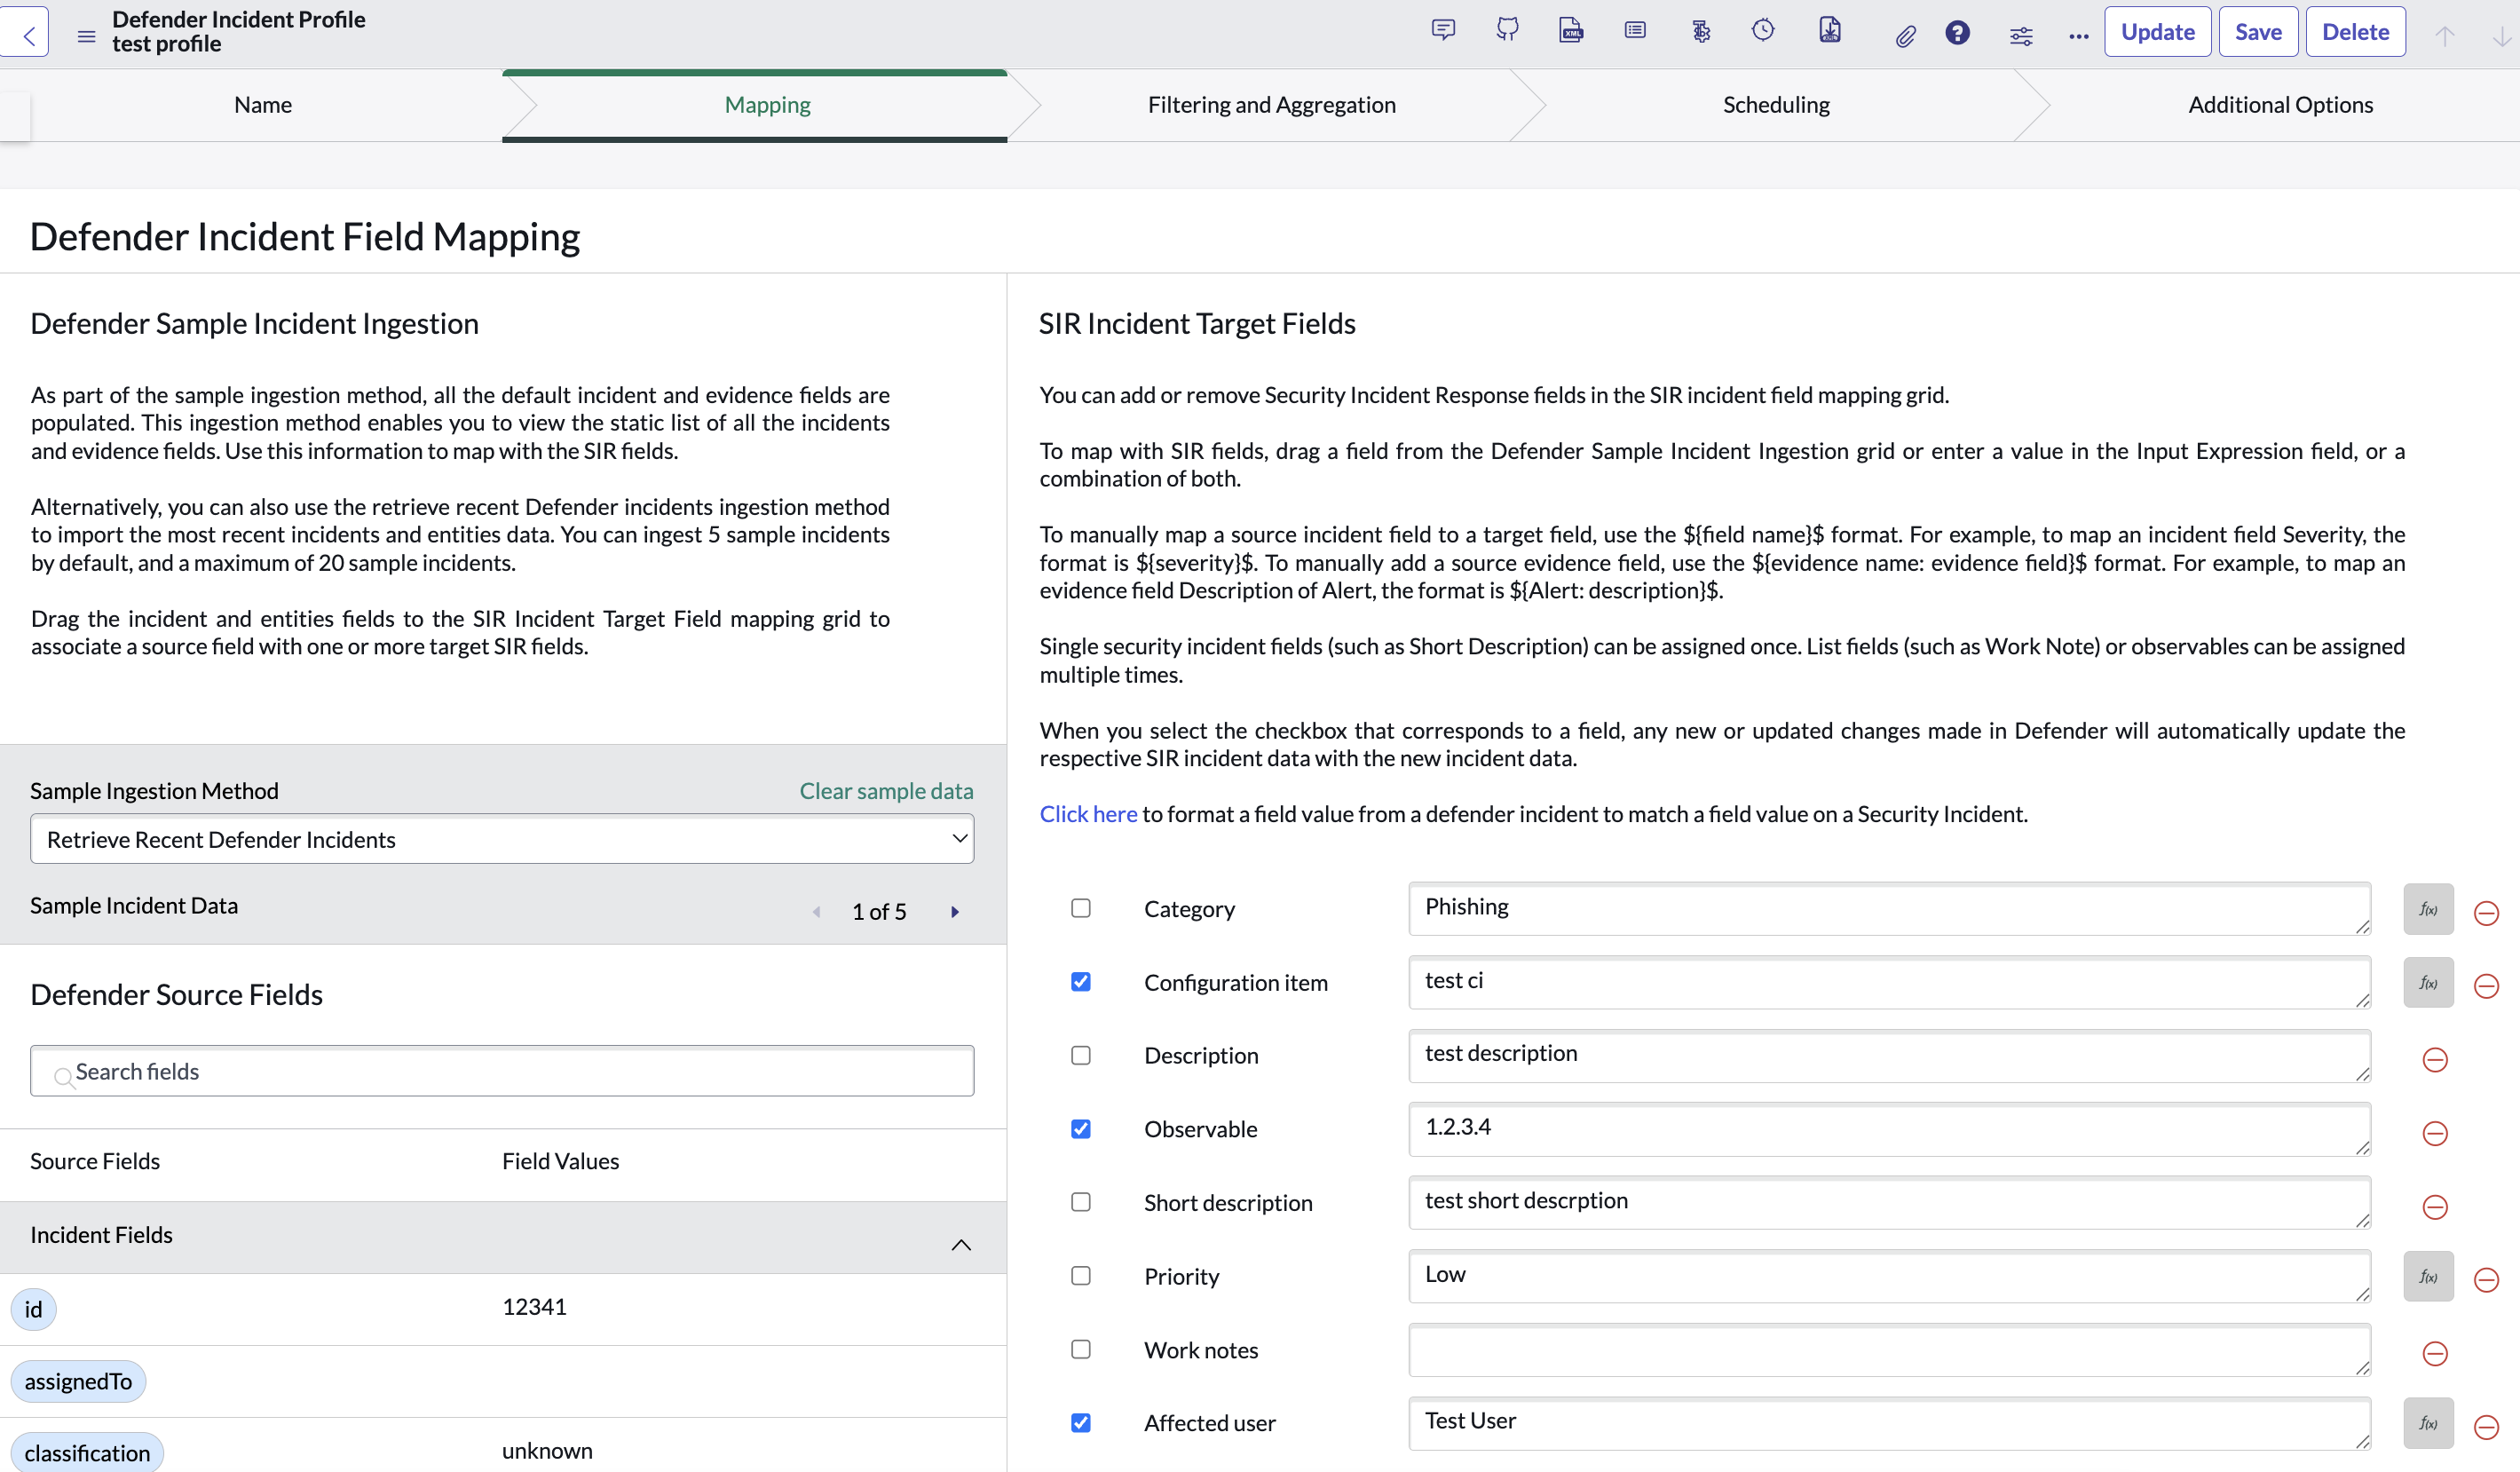Select the classification source field pill
The height and width of the screenshot is (1472, 2520).
[87, 1454]
